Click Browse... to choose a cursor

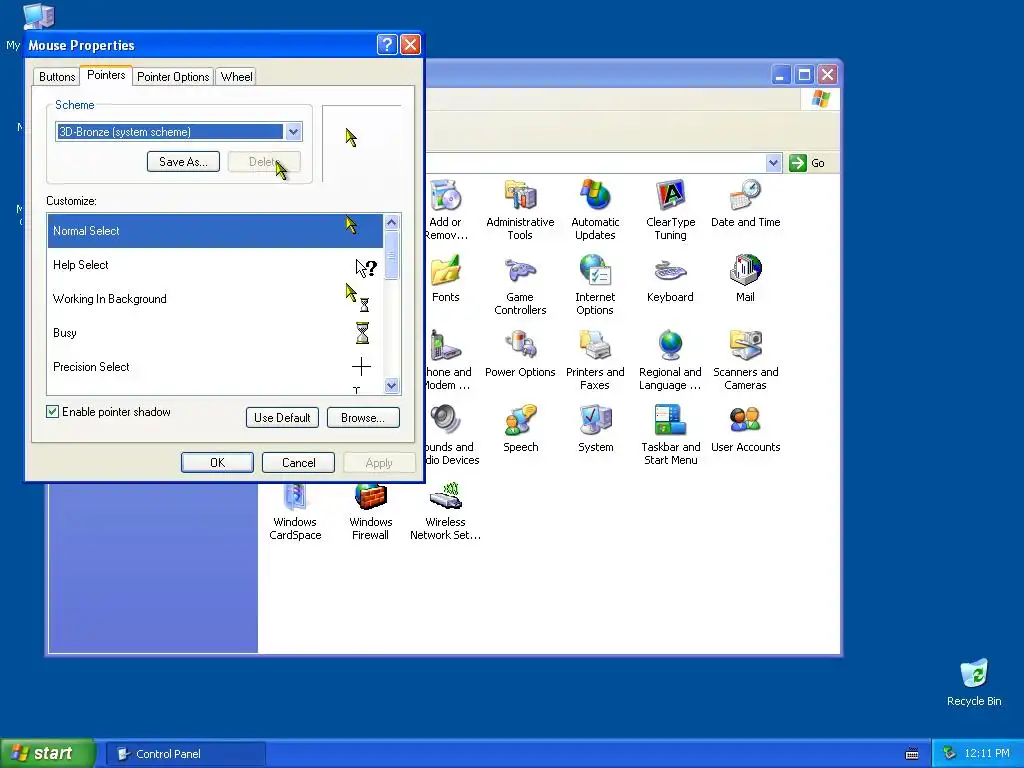362,418
